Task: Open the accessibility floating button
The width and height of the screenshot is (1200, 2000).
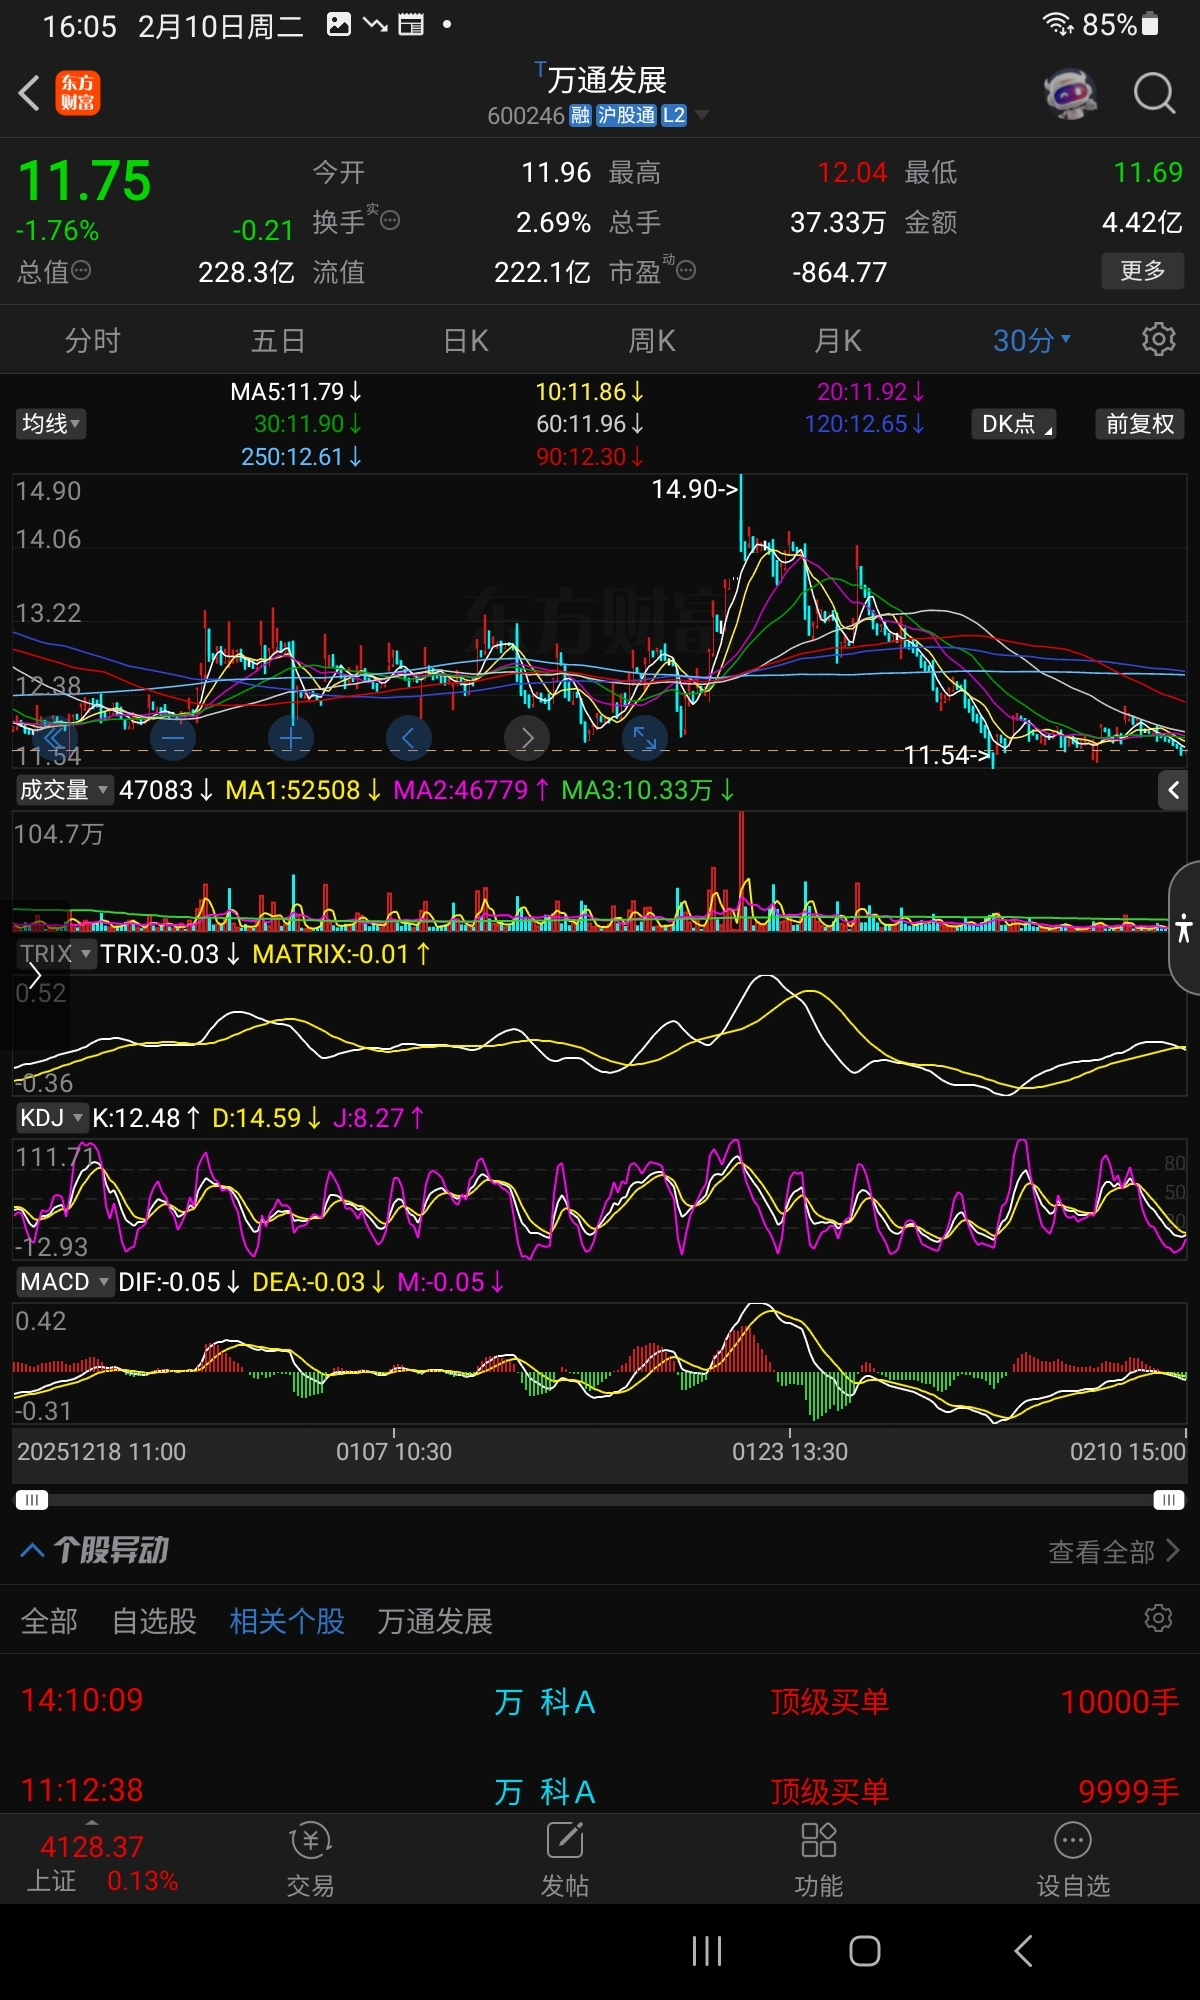Action: 1184,928
